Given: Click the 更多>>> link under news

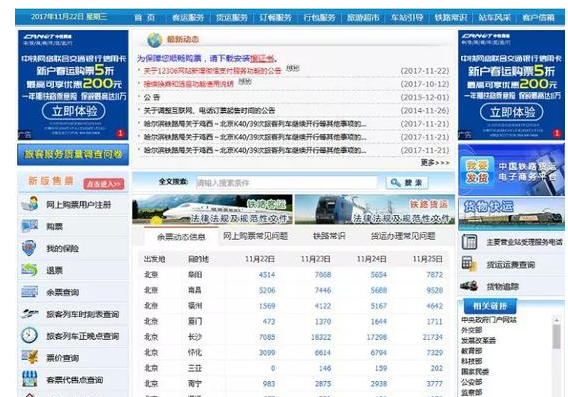Looking at the screenshot, I should (435, 163).
